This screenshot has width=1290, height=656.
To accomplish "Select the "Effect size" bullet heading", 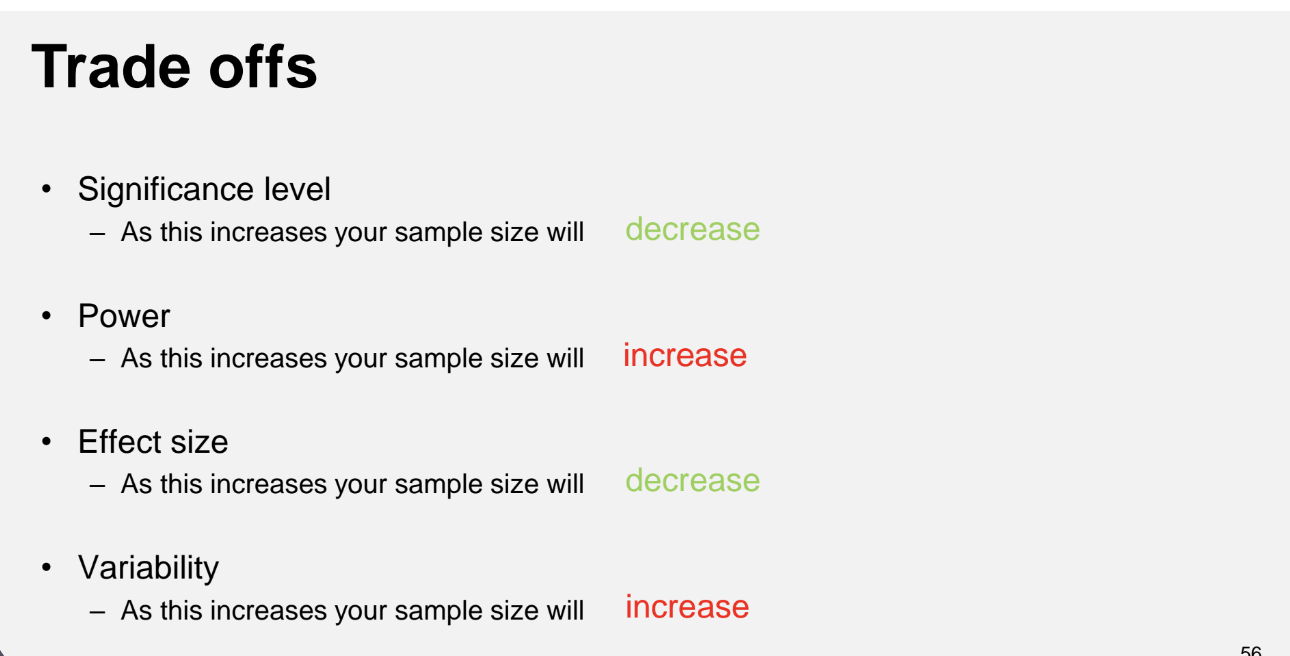I will click(153, 442).
